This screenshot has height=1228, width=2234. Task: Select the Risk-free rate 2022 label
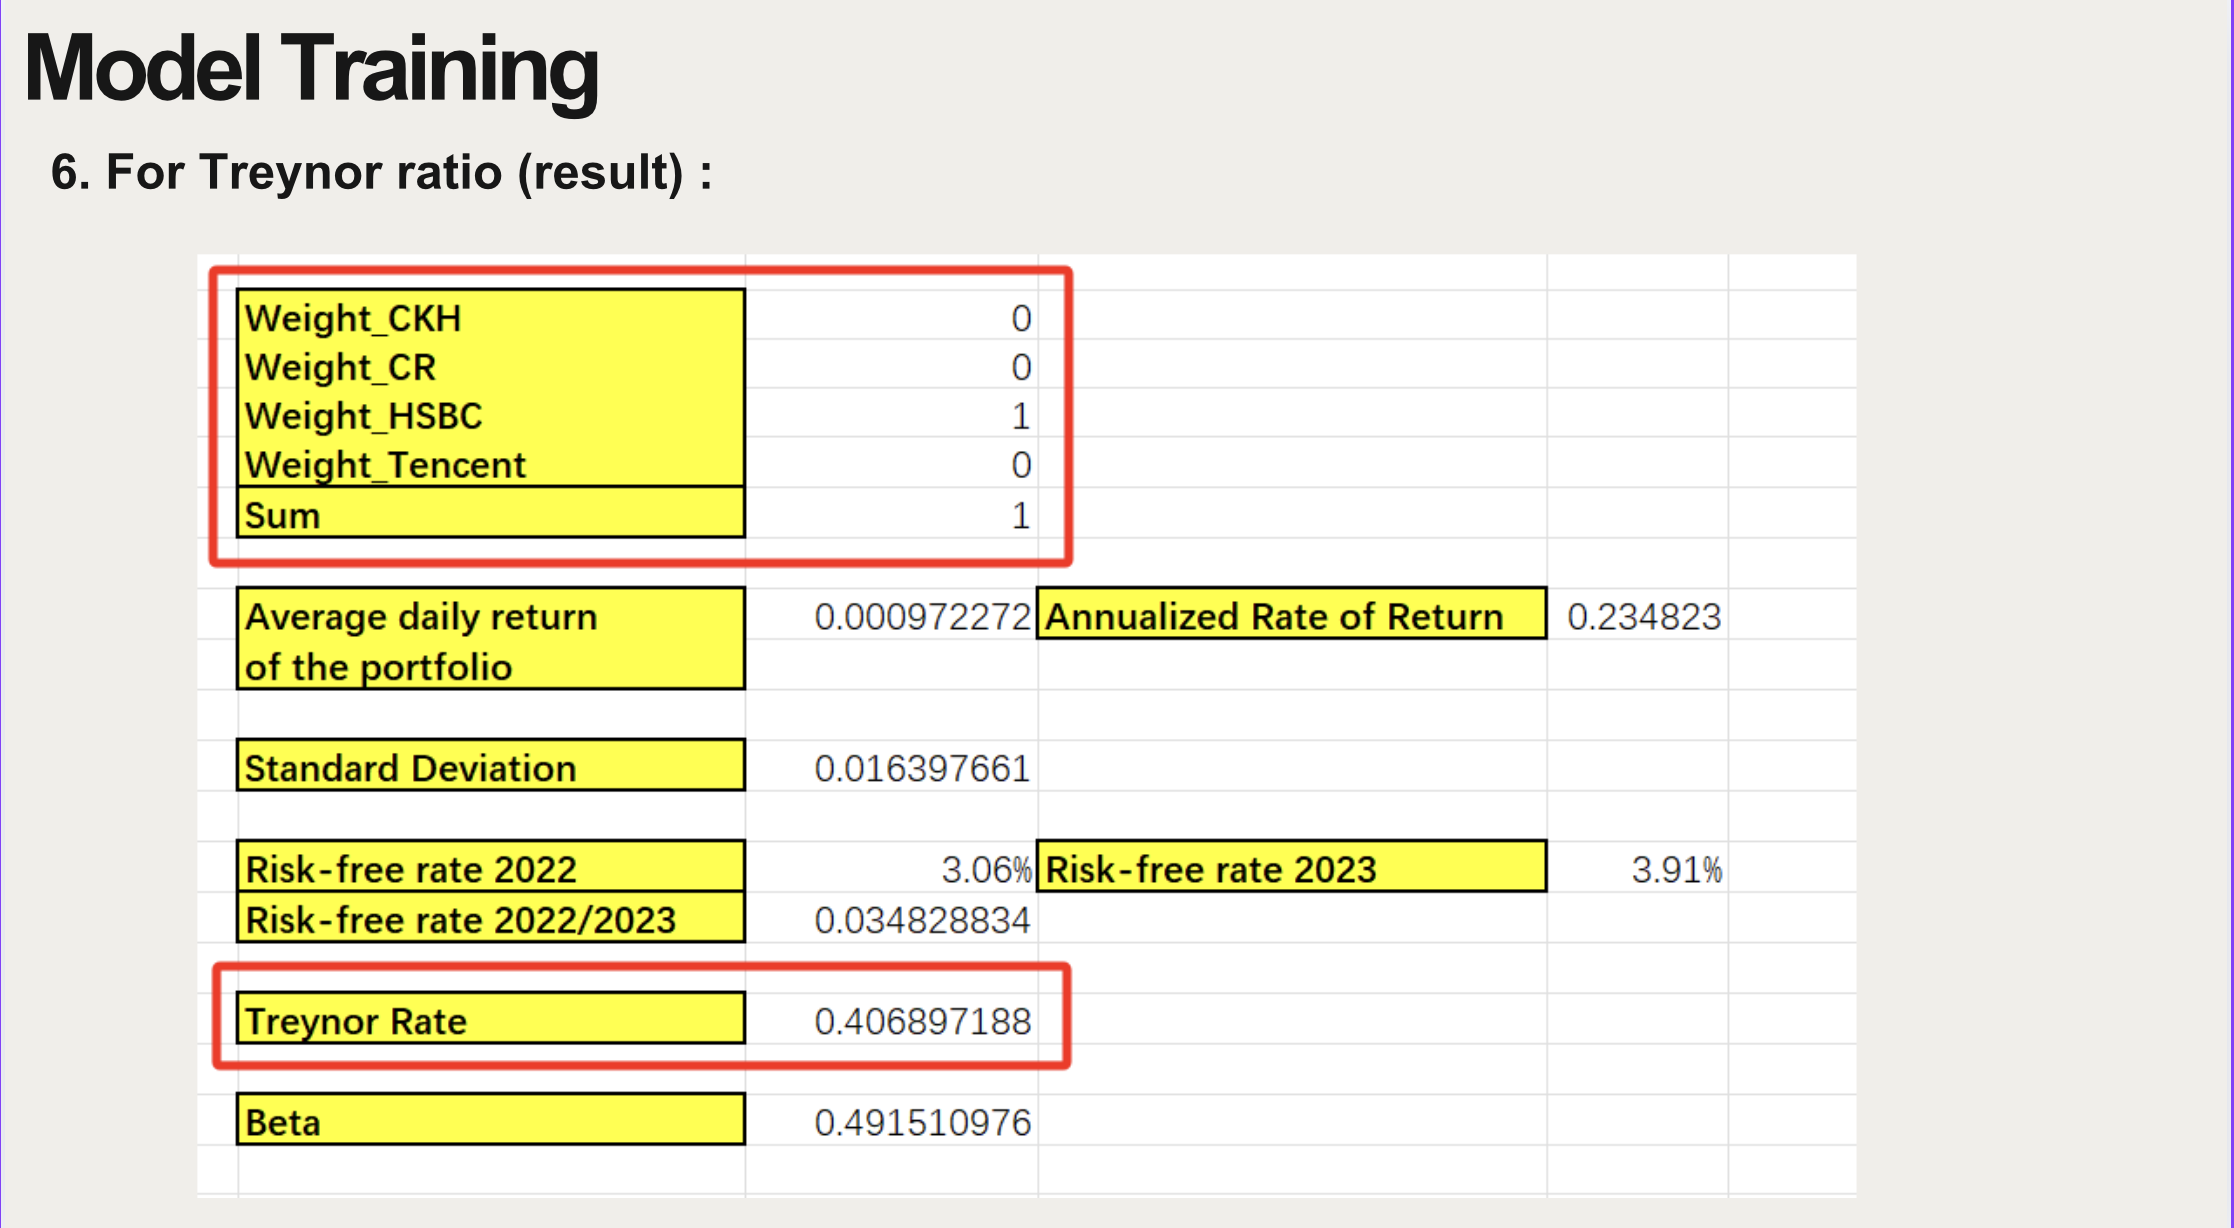(490, 869)
